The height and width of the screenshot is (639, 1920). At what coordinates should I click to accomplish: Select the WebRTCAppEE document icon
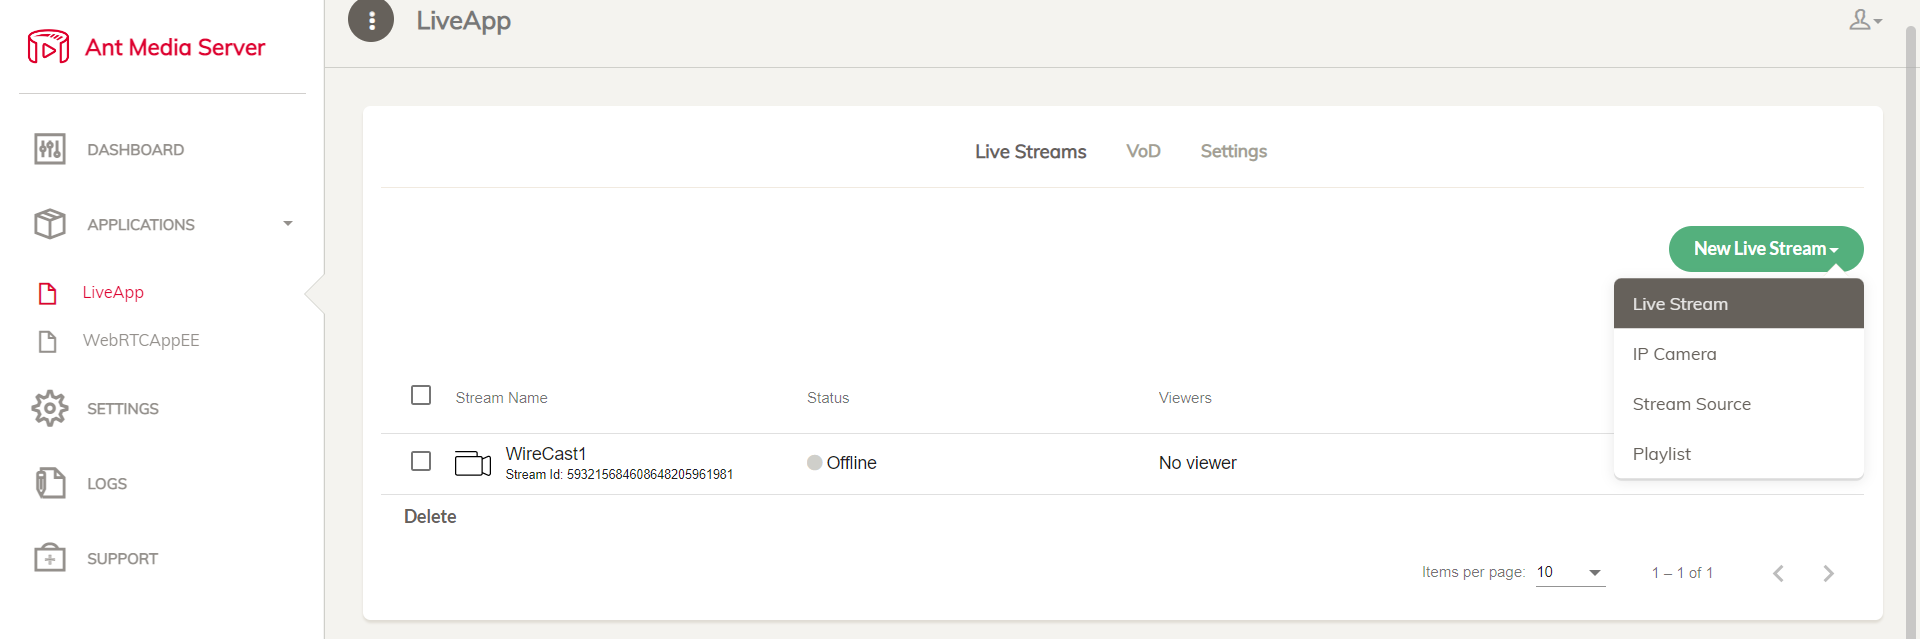47,341
